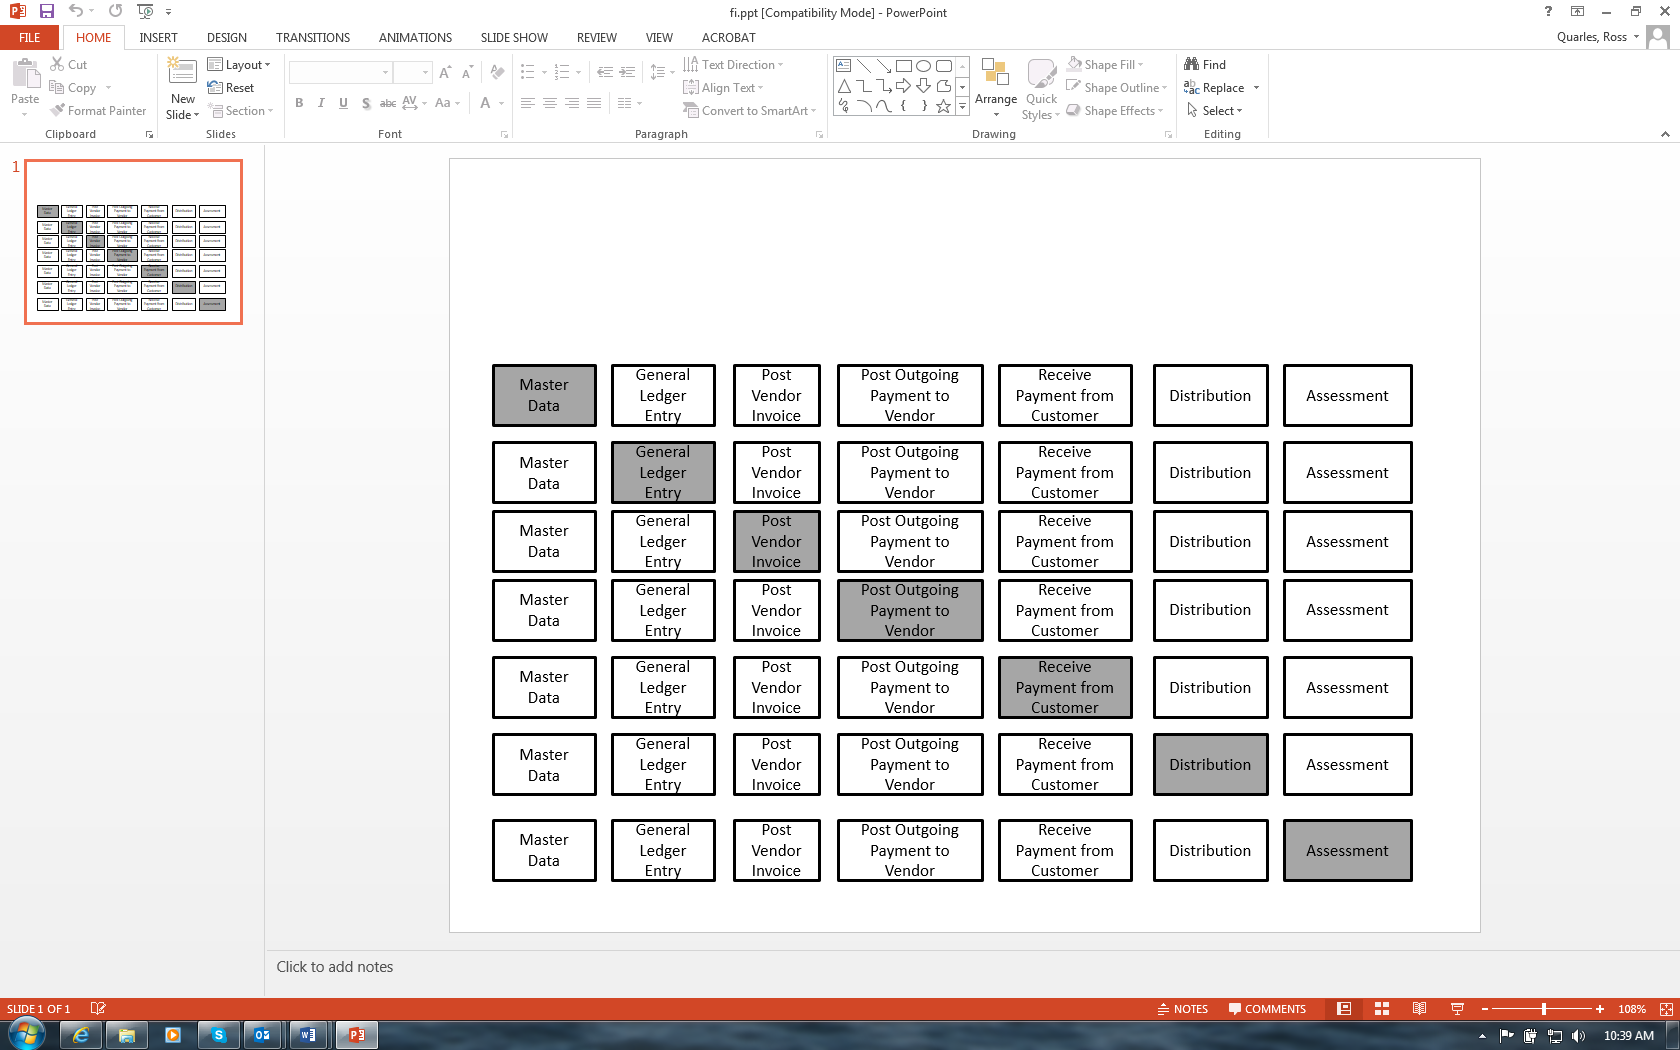
Task: Expand the shapes gallery More arrow
Action: click(x=963, y=106)
